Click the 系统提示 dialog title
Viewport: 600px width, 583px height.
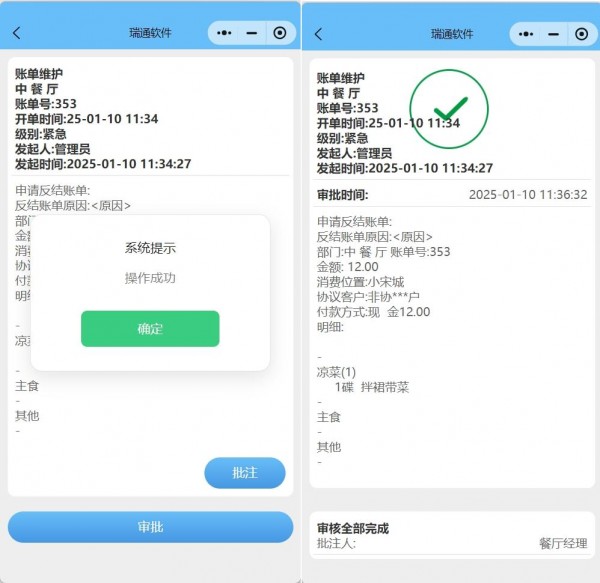[150, 247]
